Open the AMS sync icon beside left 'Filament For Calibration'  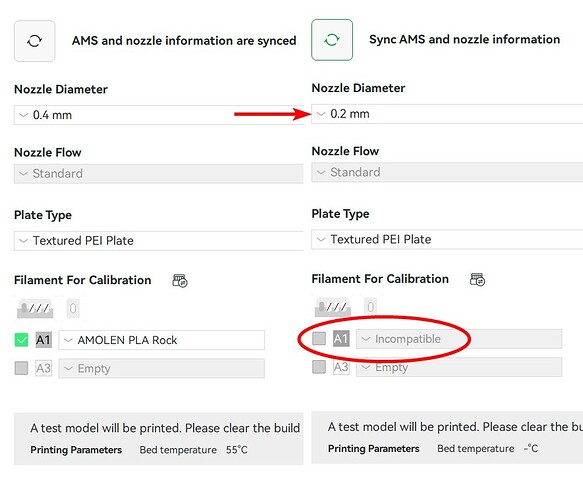[180, 281]
